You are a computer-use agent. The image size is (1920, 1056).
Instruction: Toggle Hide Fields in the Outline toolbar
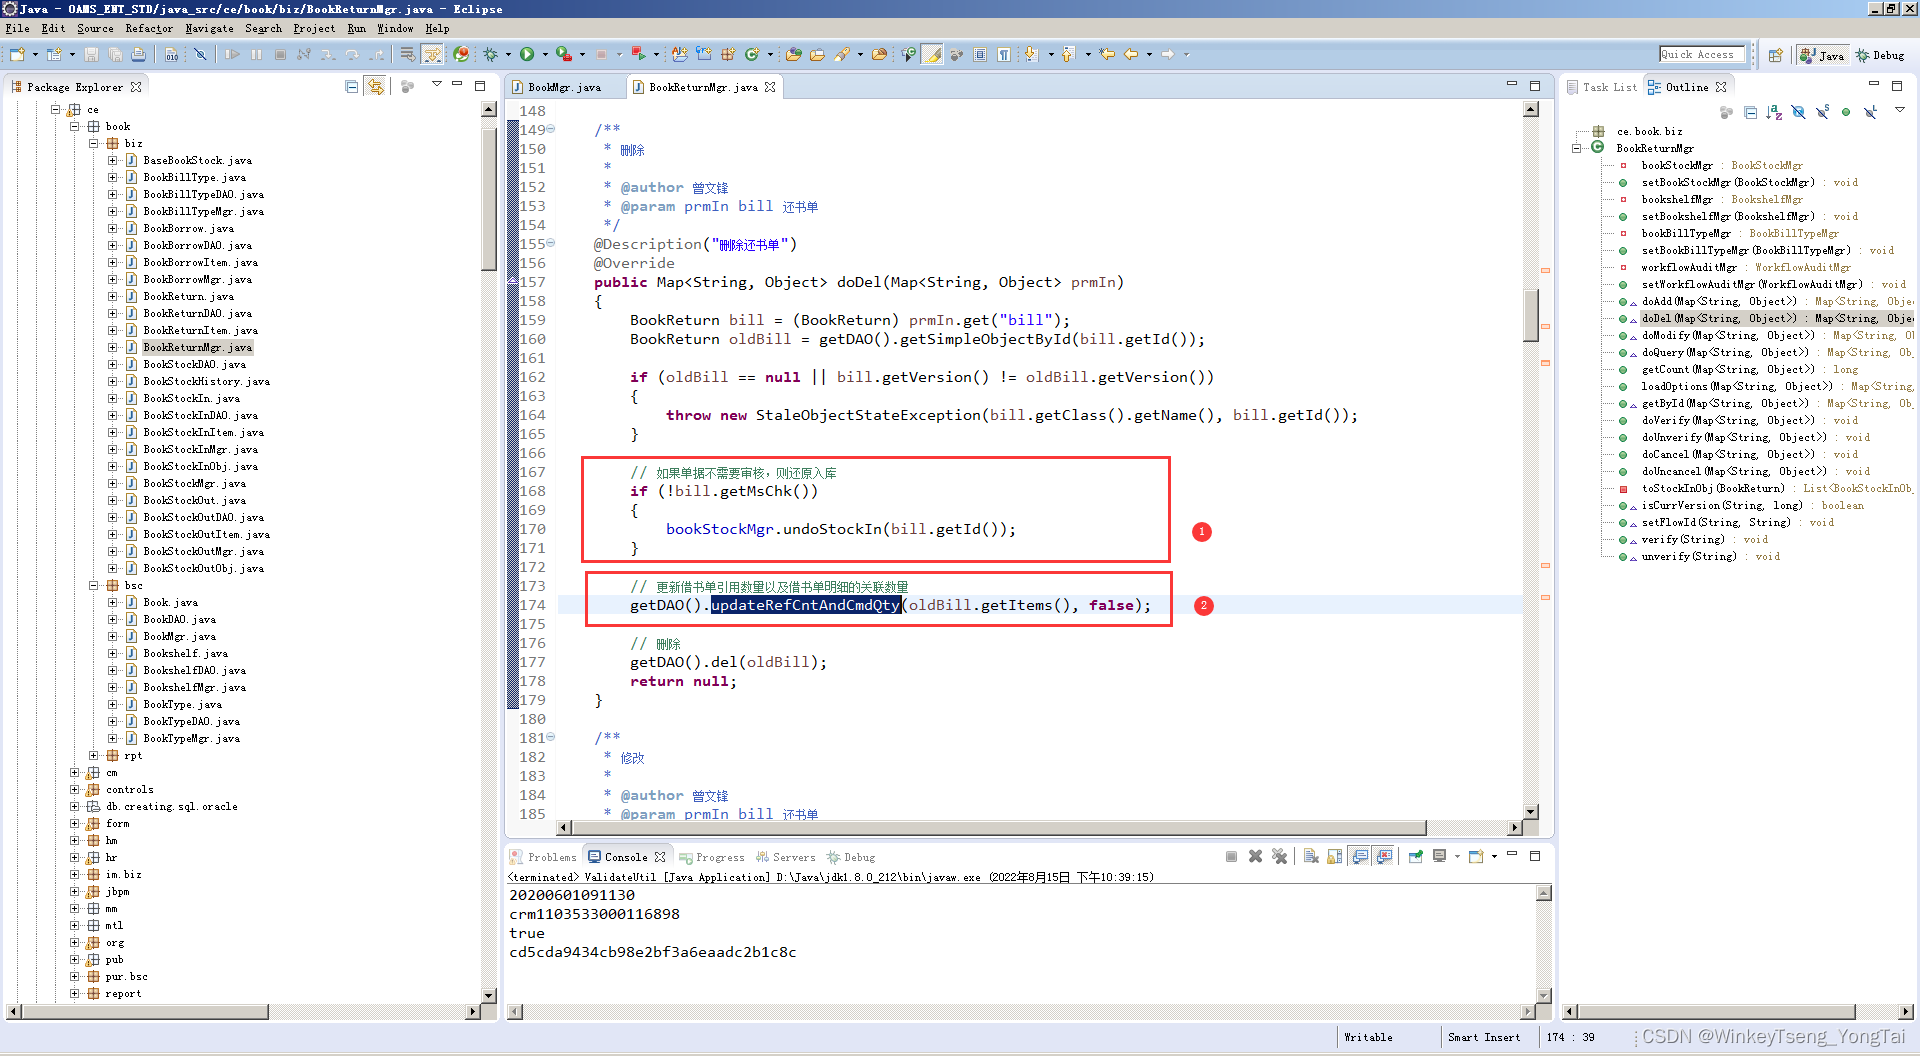(1799, 112)
